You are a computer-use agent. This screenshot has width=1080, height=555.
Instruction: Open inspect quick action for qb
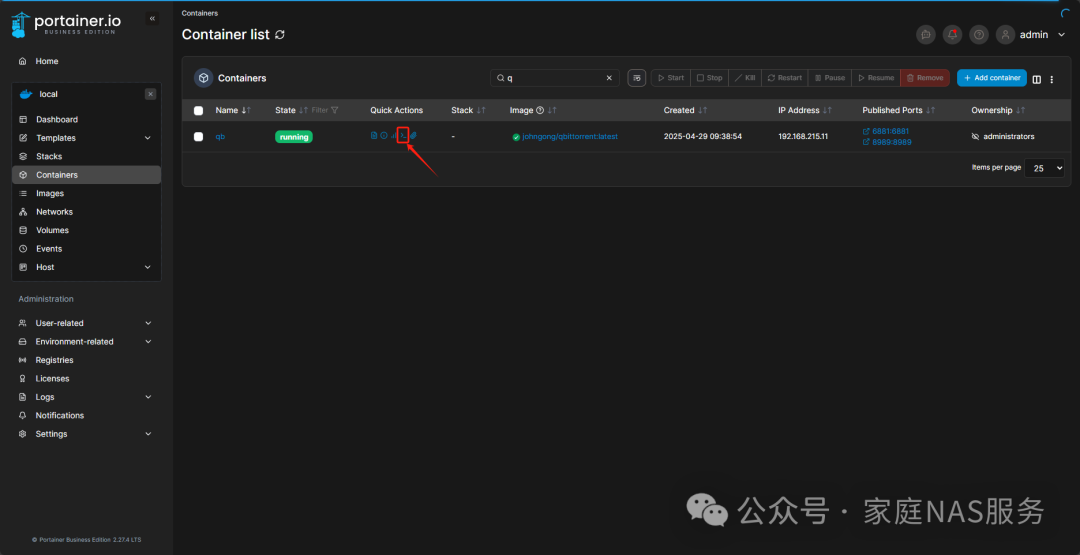[x=384, y=136]
